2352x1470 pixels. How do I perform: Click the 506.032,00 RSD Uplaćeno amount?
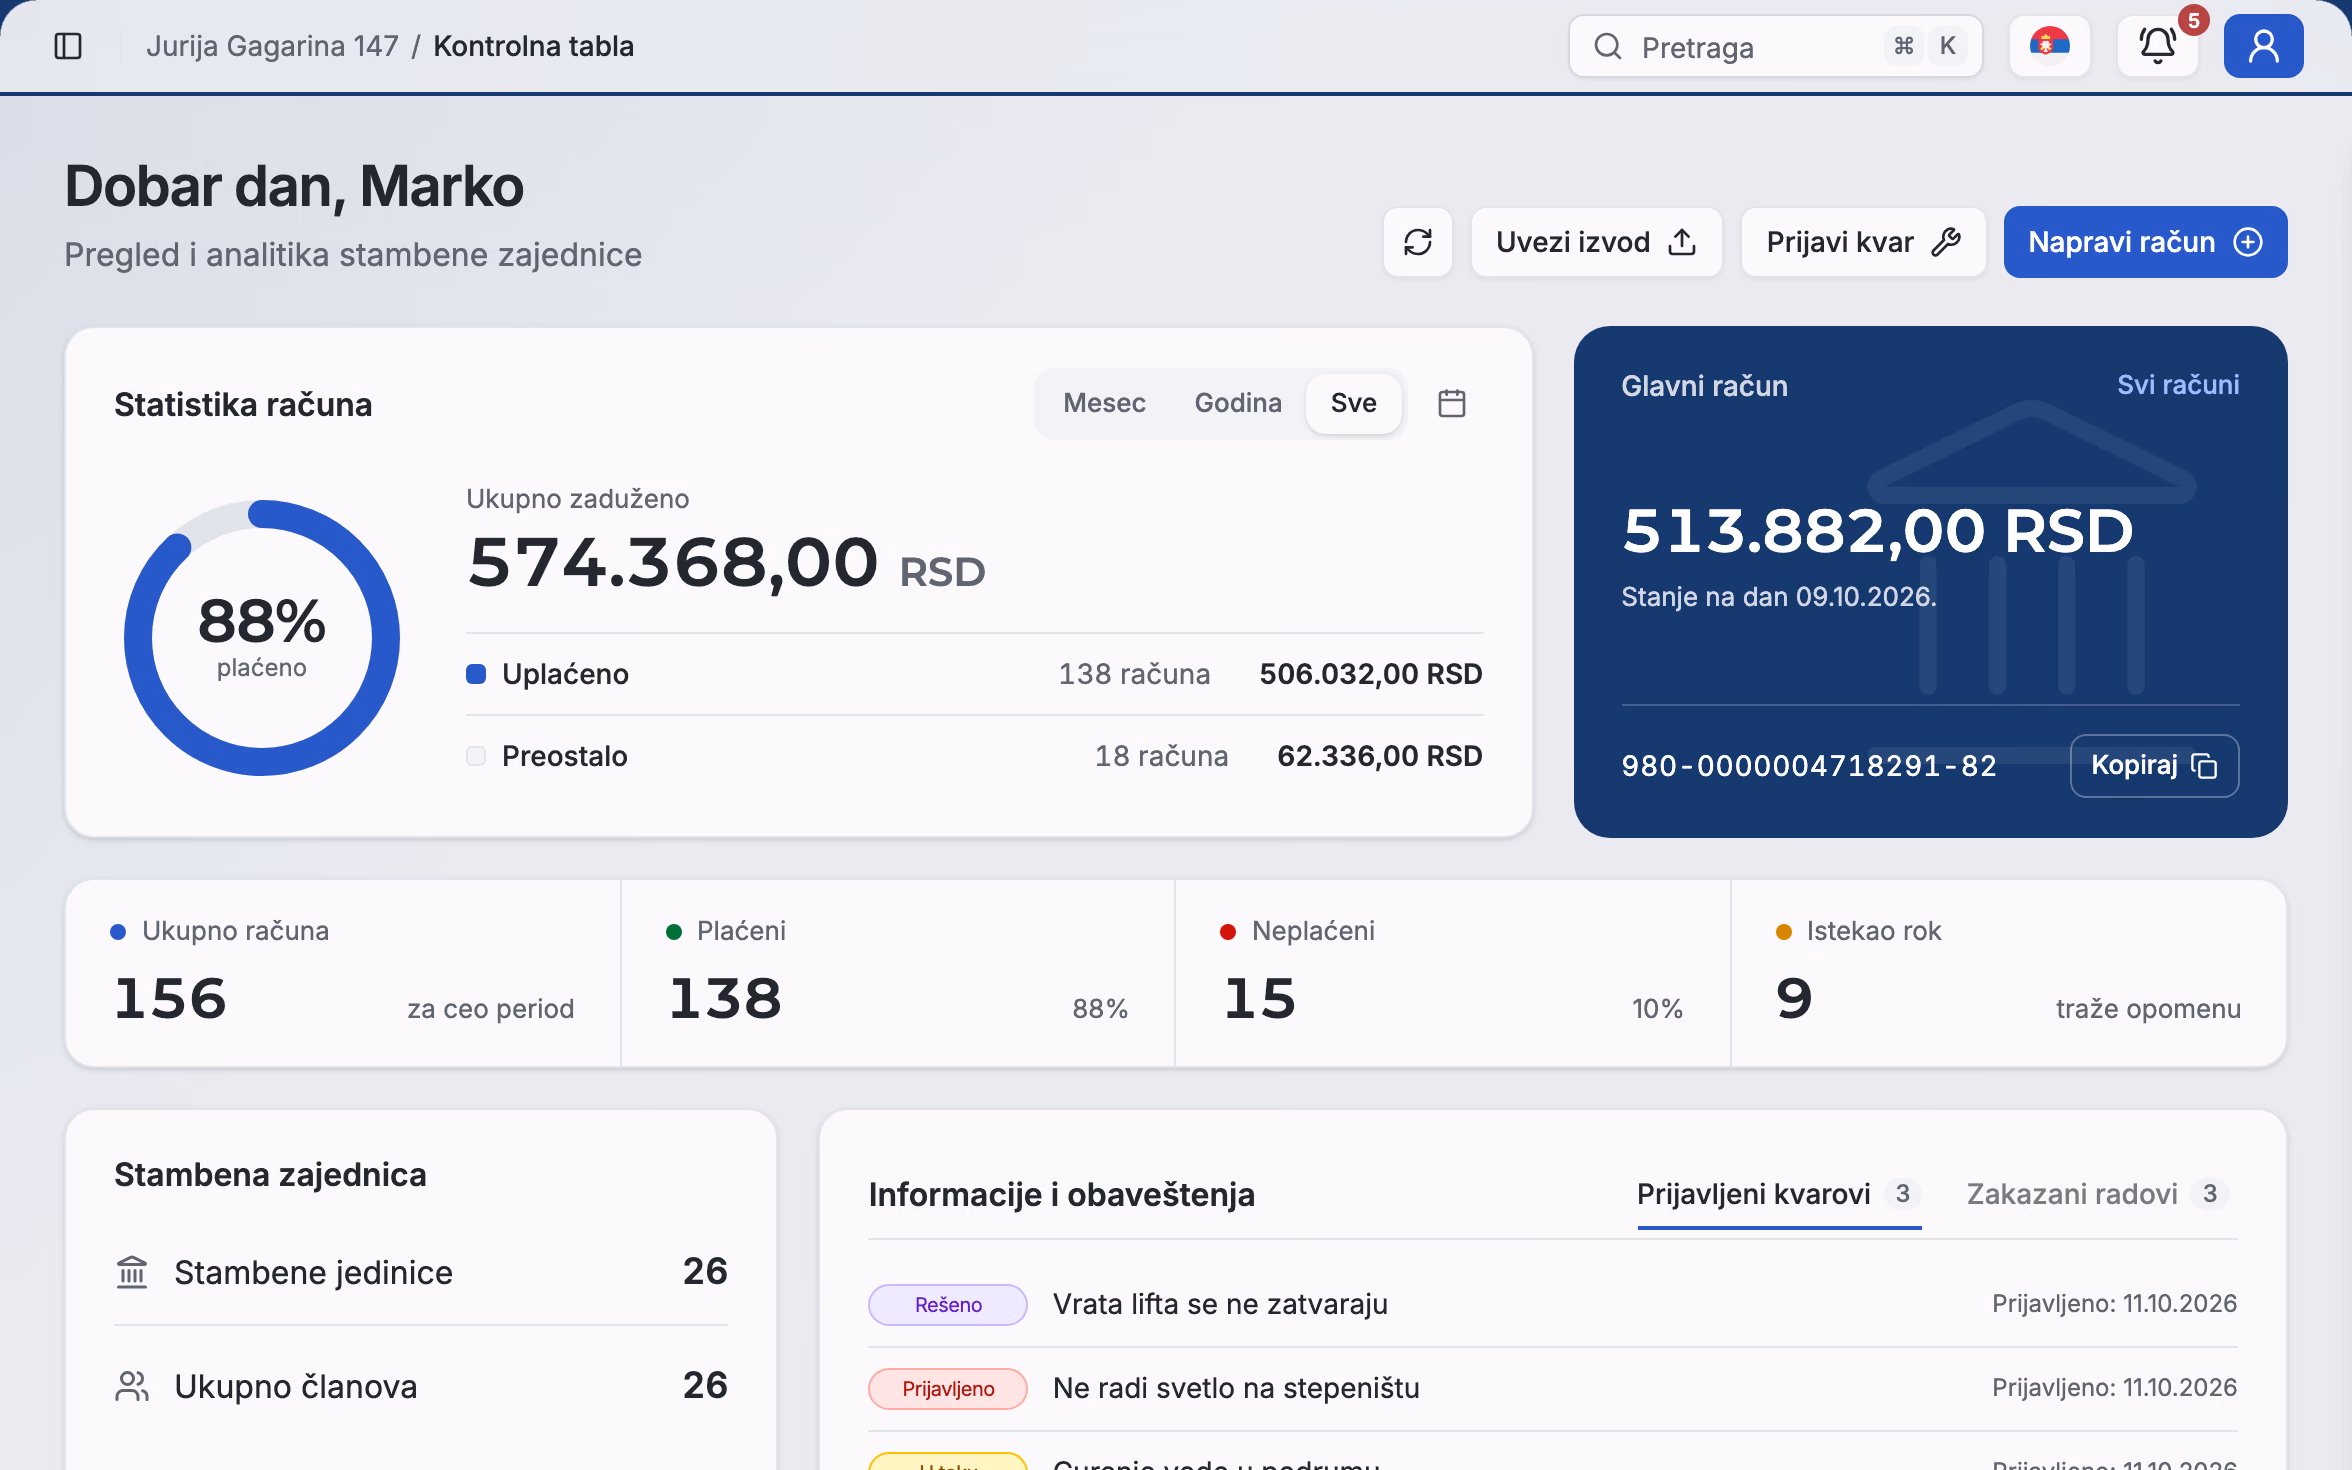point(1371,674)
